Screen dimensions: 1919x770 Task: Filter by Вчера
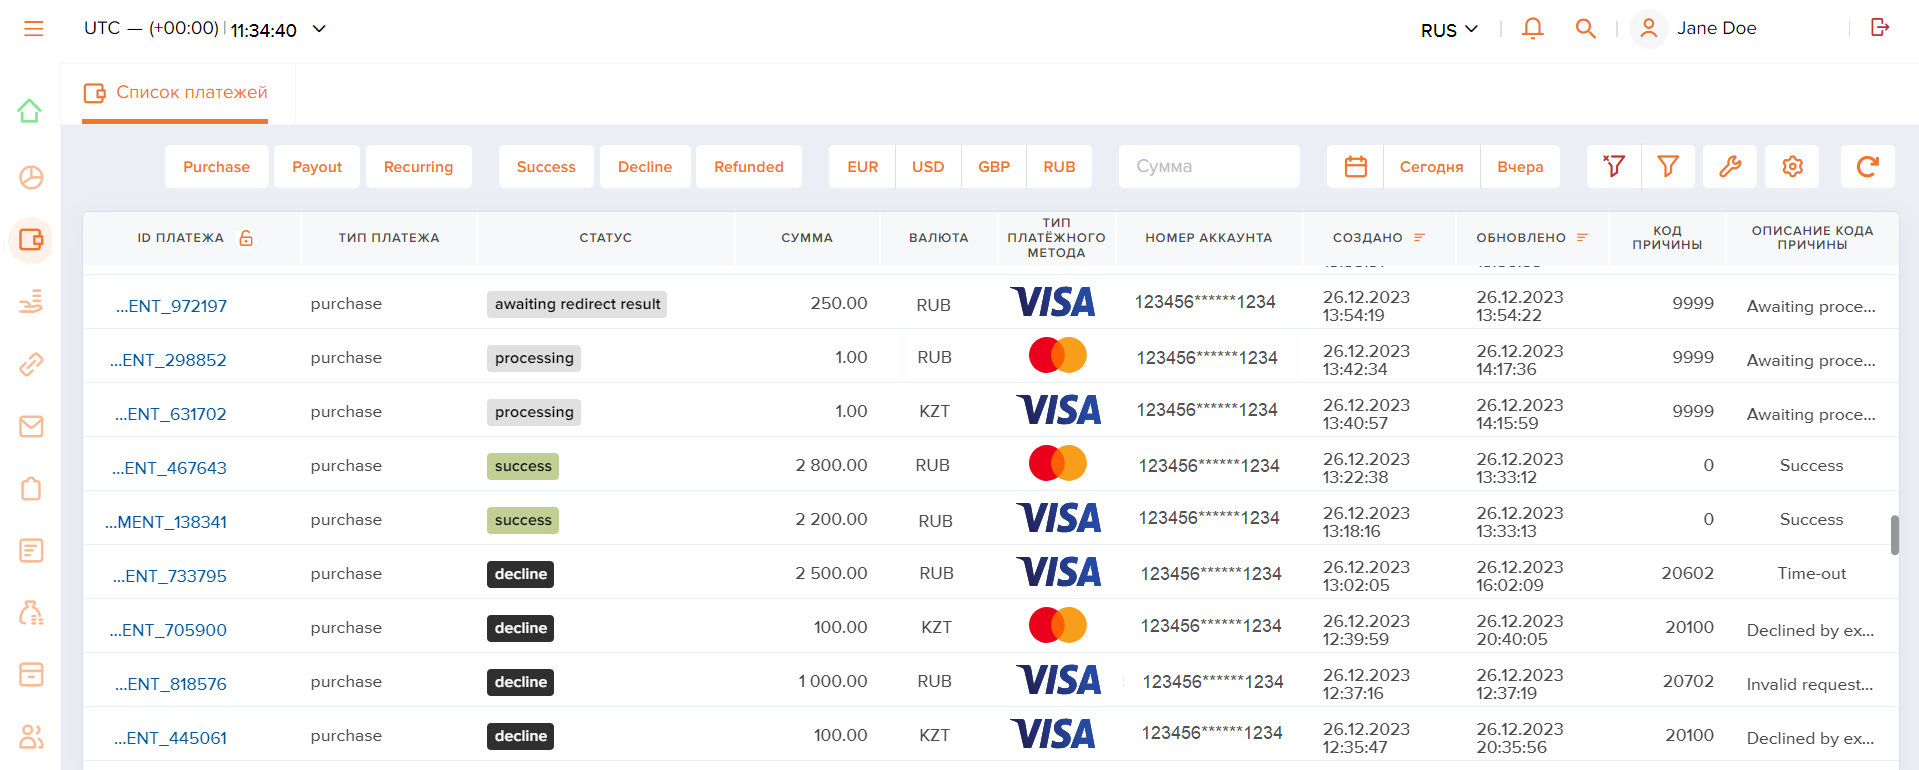pyautogui.click(x=1520, y=167)
